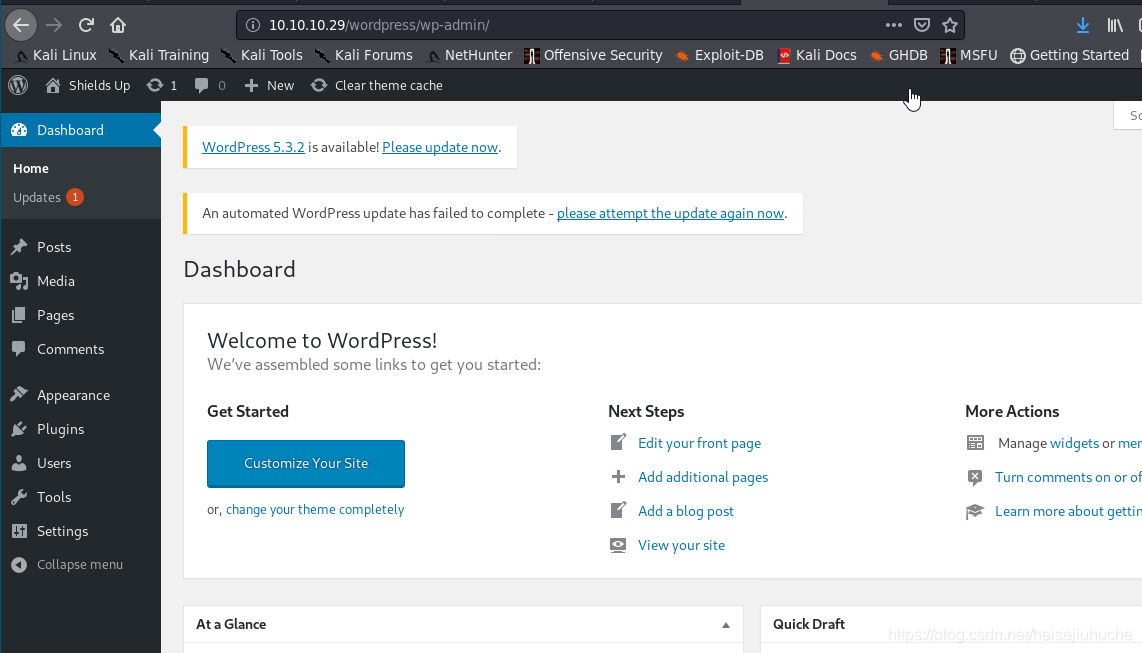Click the browser forward arrow

click(x=54, y=25)
